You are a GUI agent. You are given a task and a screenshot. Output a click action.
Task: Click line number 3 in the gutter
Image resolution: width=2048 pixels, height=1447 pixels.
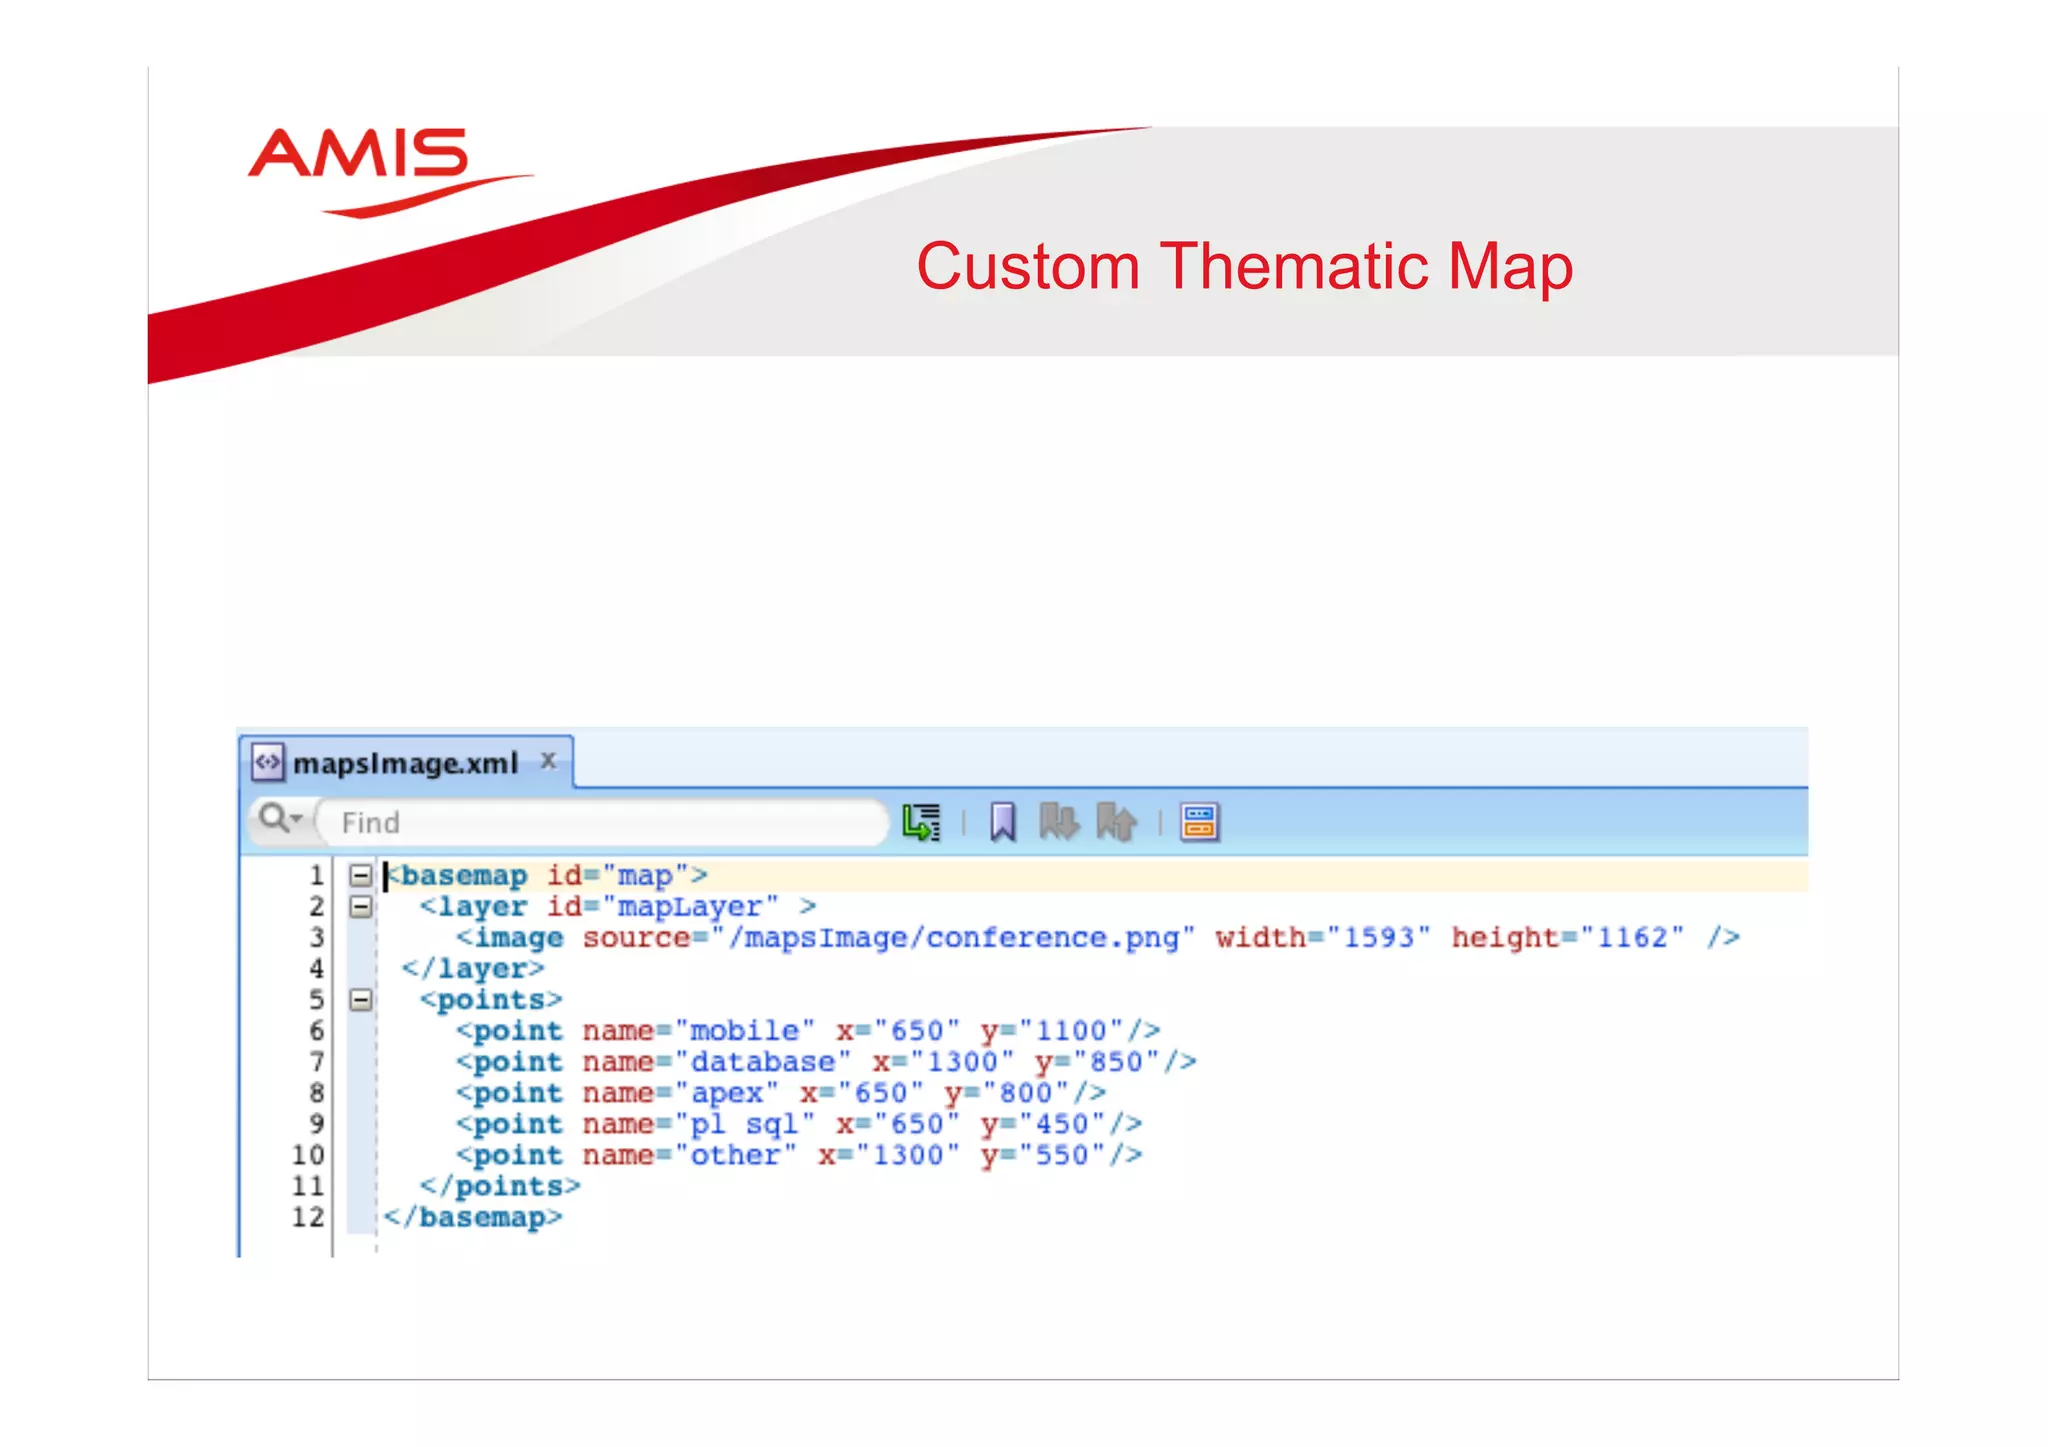316,938
